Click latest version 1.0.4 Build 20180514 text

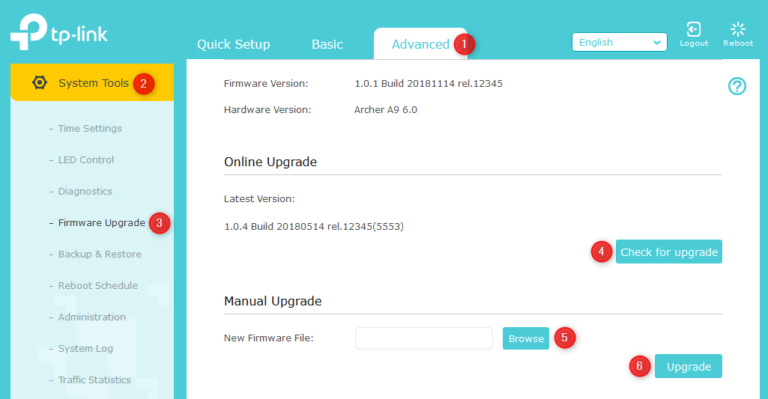click(x=314, y=226)
